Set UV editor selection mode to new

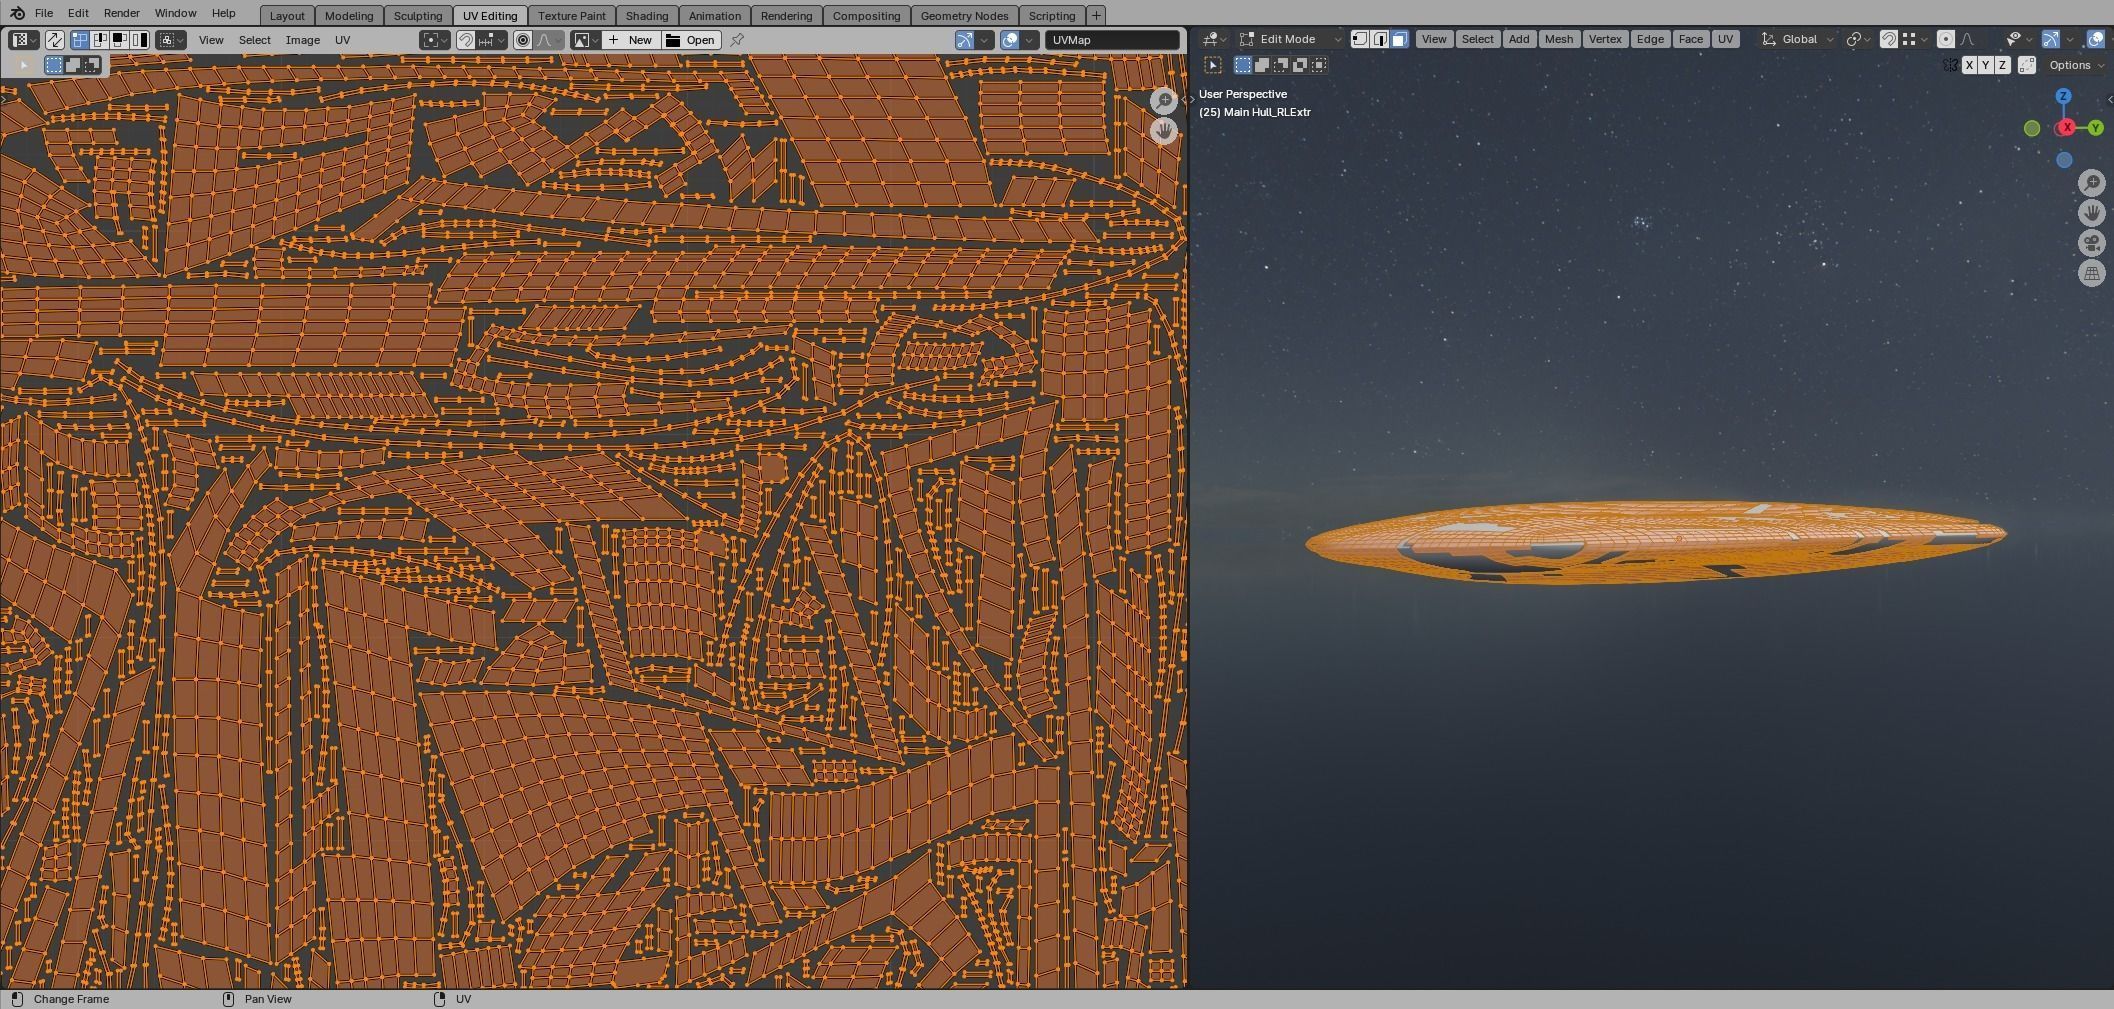[54, 65]
